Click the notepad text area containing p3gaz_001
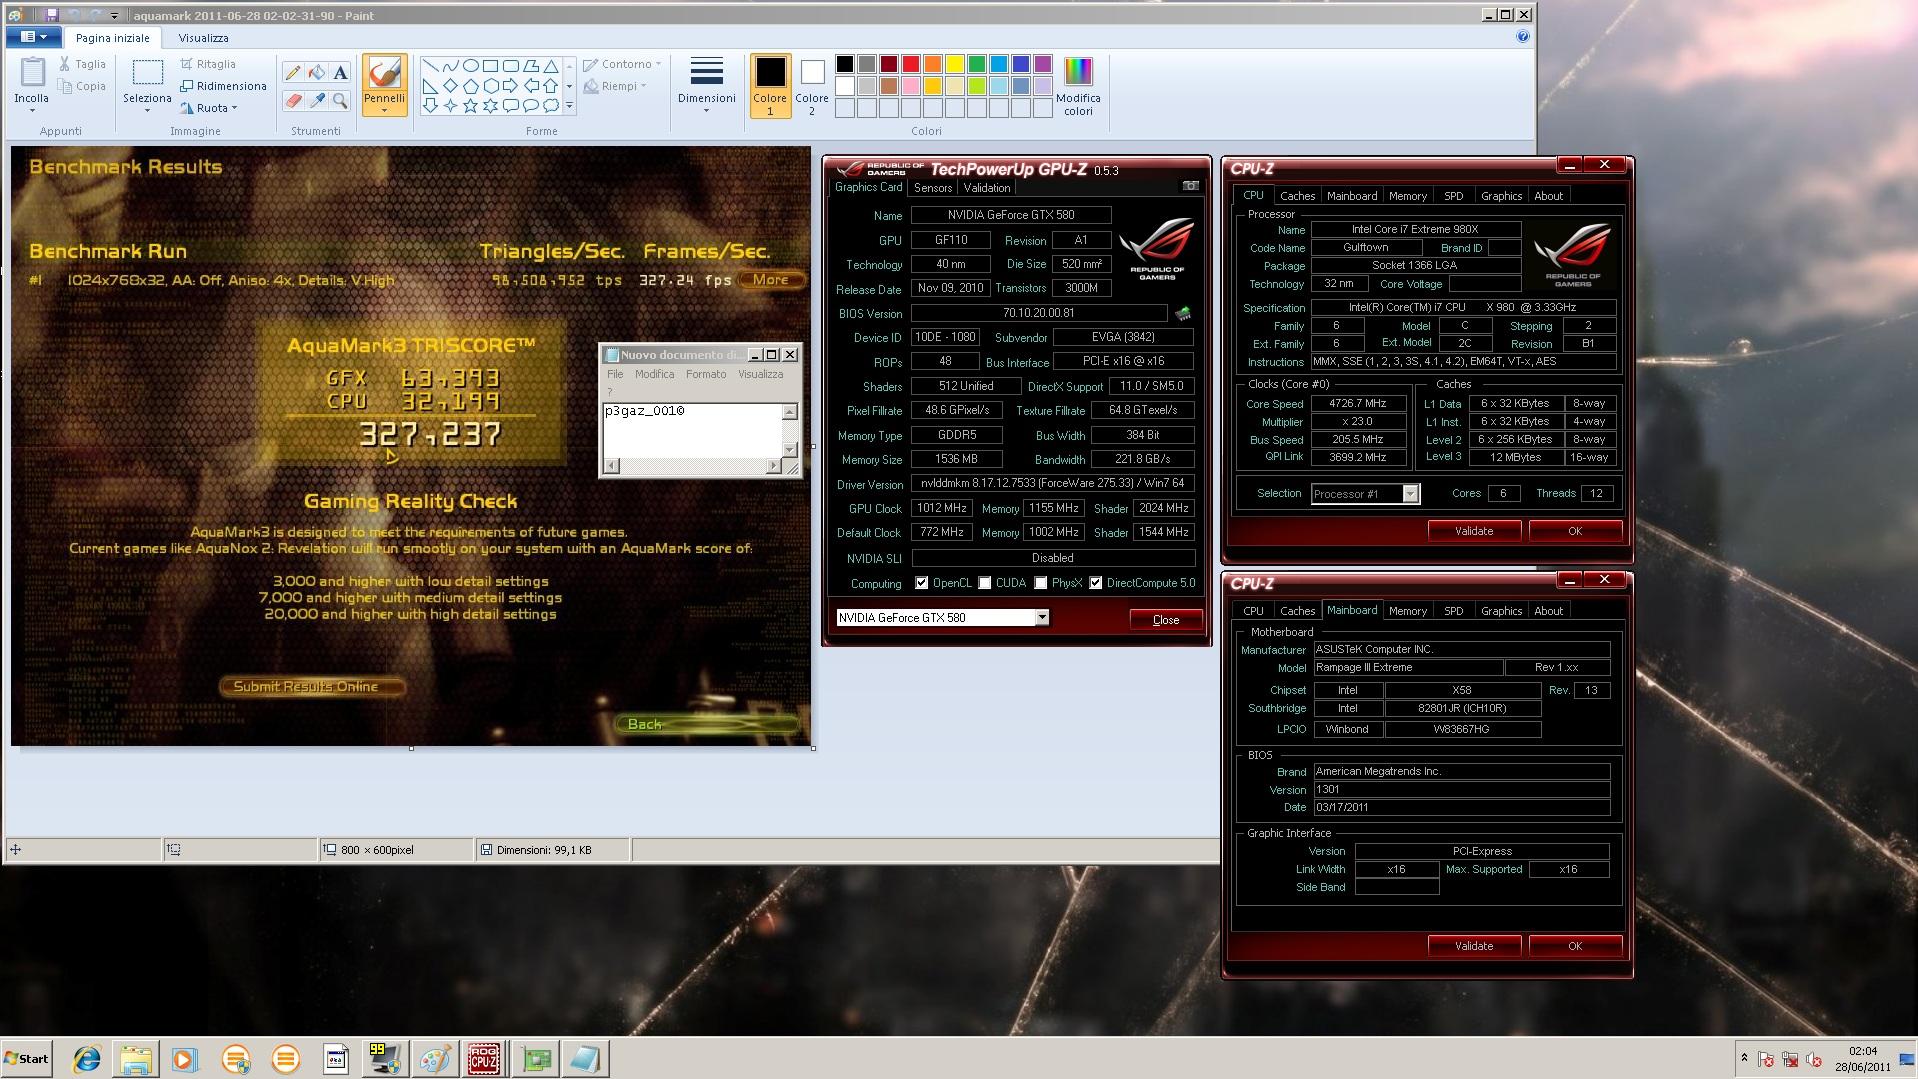Image resolution: width=1918 pixels, height=1079 pixels. [x=692, y=430]
